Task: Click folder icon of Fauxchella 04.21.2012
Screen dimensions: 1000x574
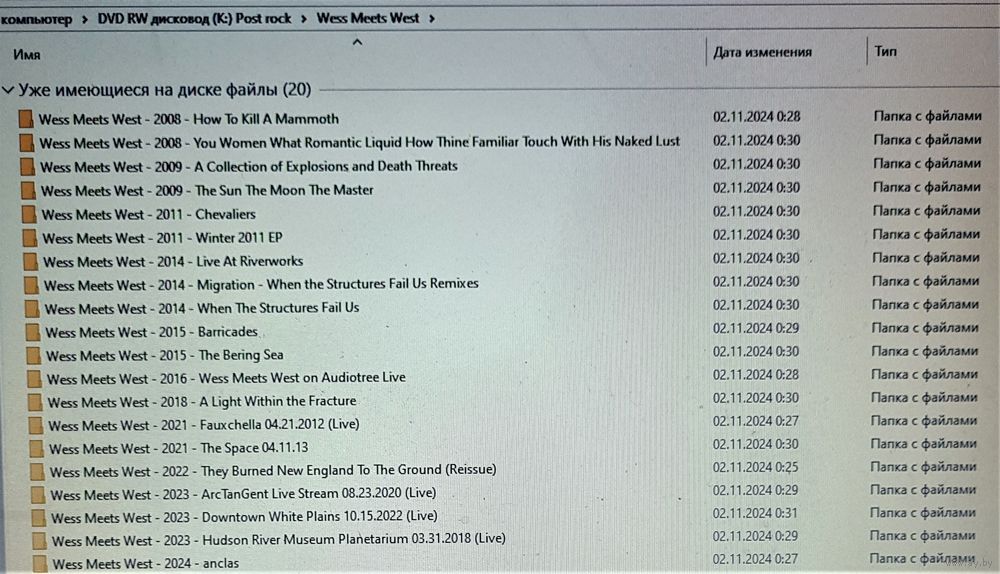Action: tap(36, 425)
